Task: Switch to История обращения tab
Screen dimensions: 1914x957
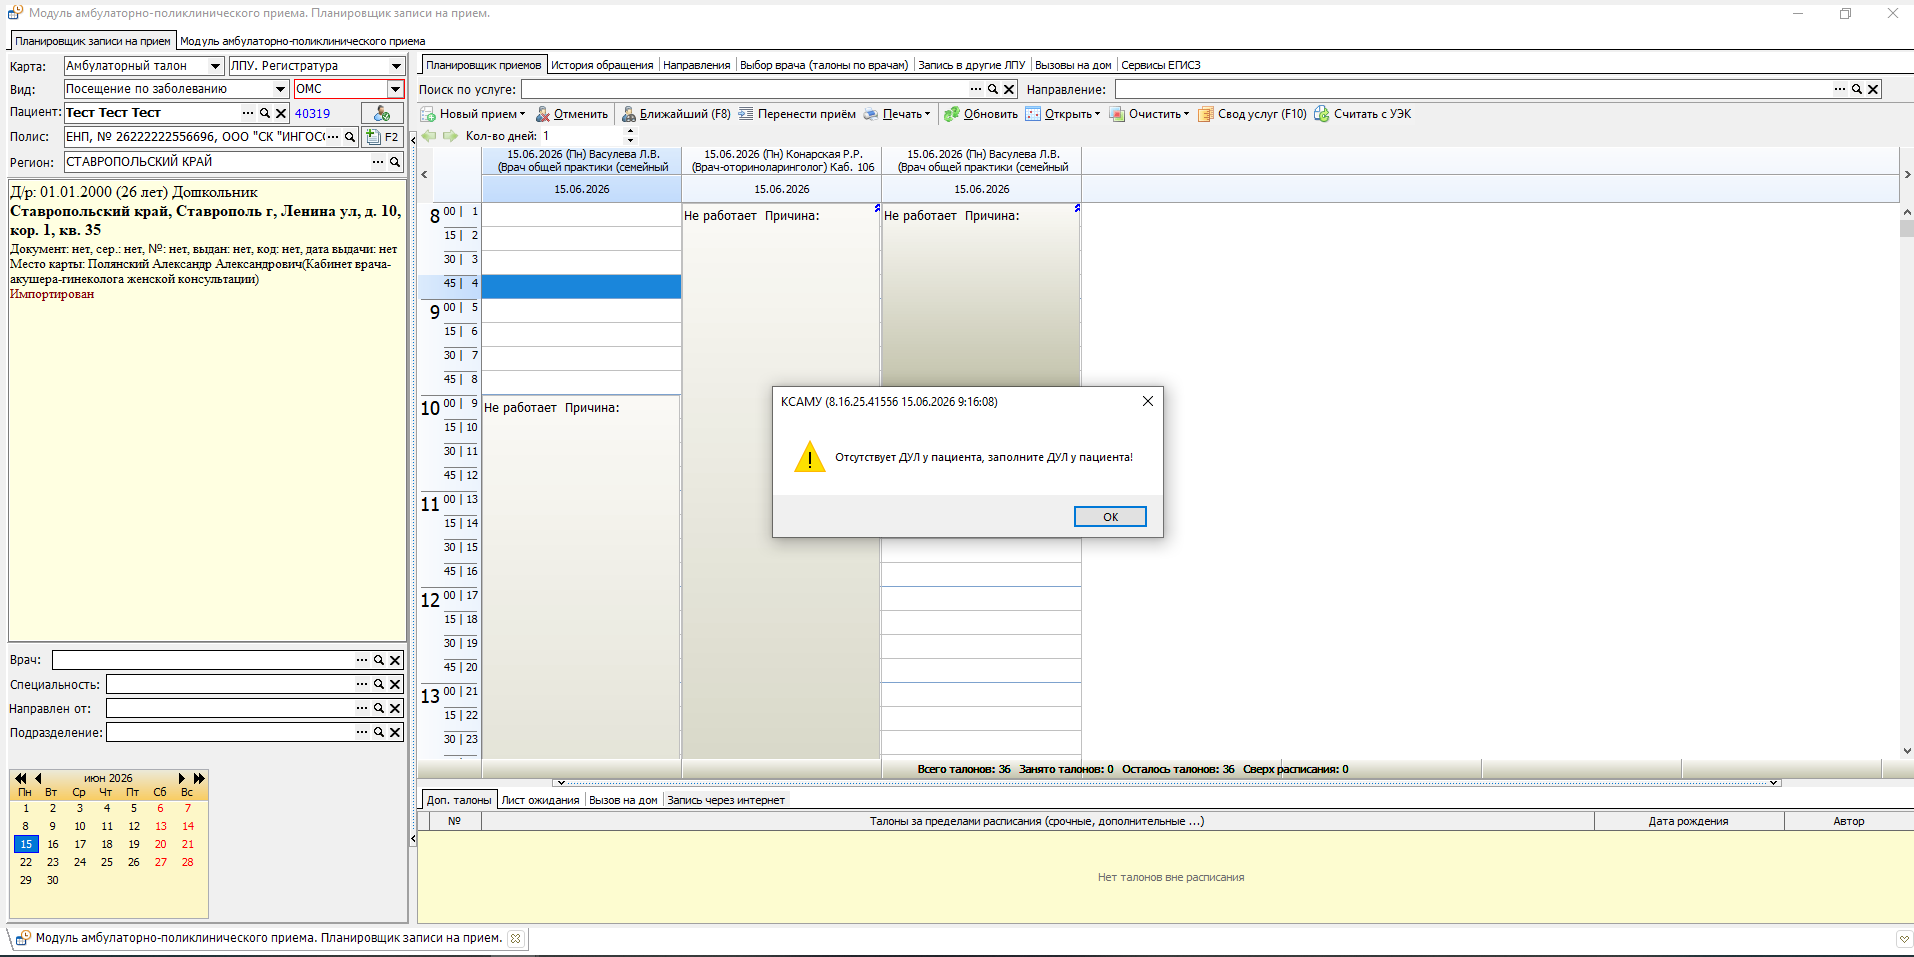Action: 602,65
